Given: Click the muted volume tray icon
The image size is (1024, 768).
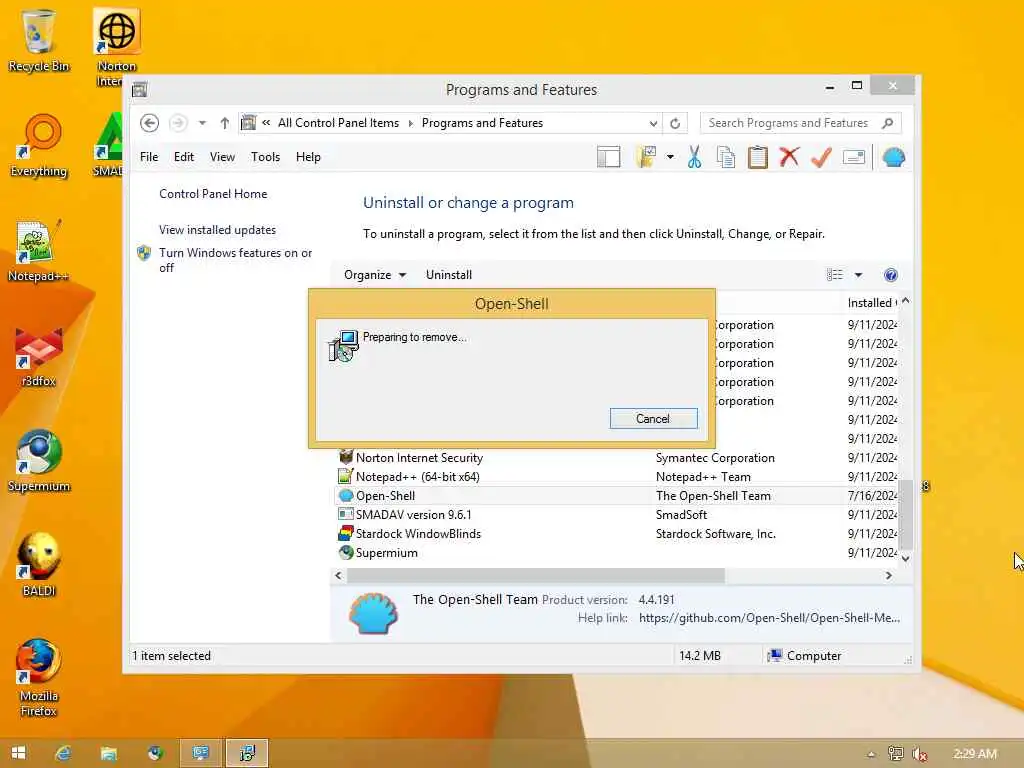Looking at the screenshot, I should [920, 754].
